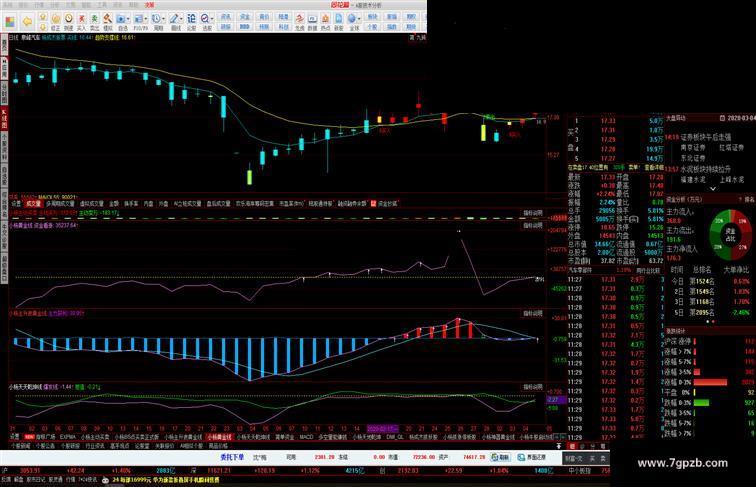756x487 pixels.
Task: Click the 模拟 gavel icon
Action: click(108, 22)
